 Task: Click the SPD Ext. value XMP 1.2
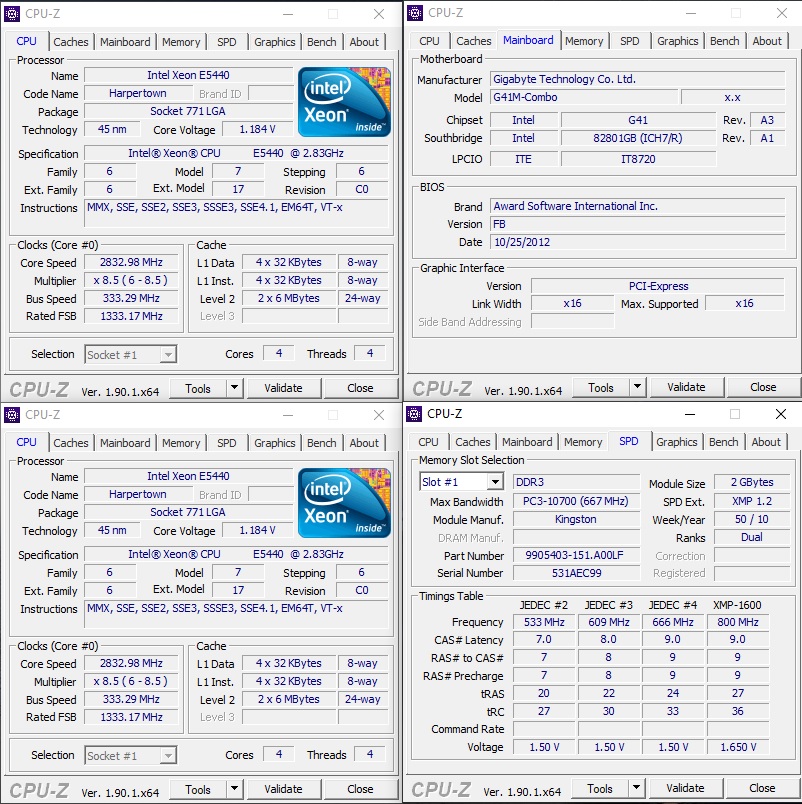pos(752,501)
